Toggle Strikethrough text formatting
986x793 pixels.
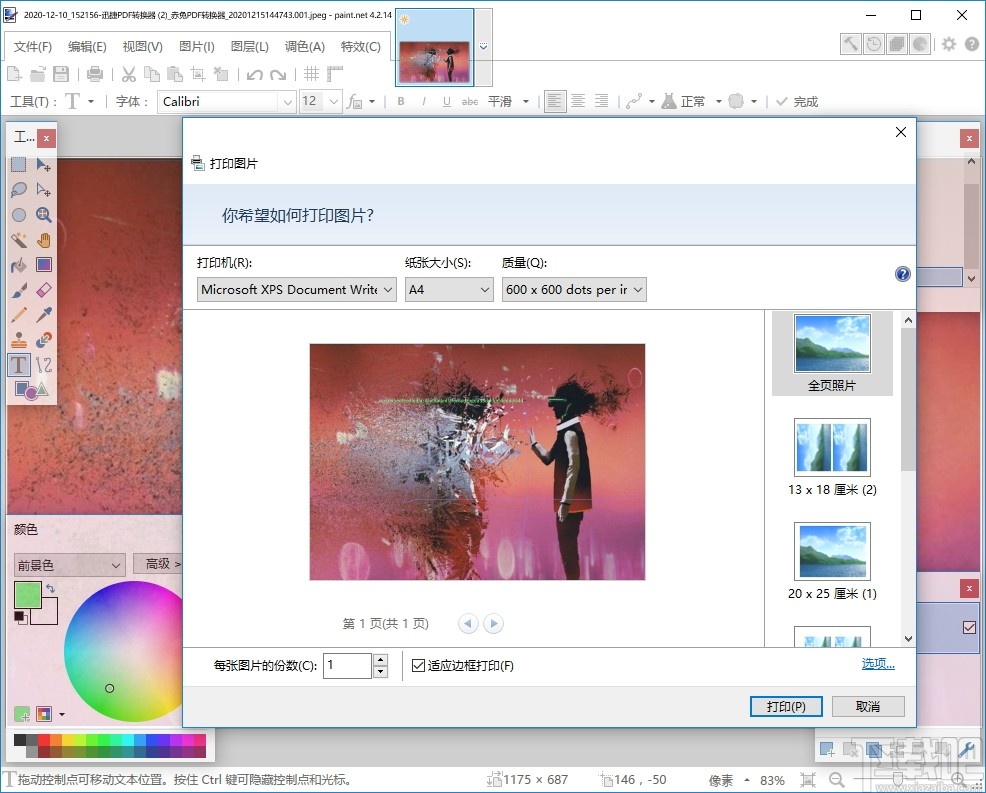click(x=470, y=101)
